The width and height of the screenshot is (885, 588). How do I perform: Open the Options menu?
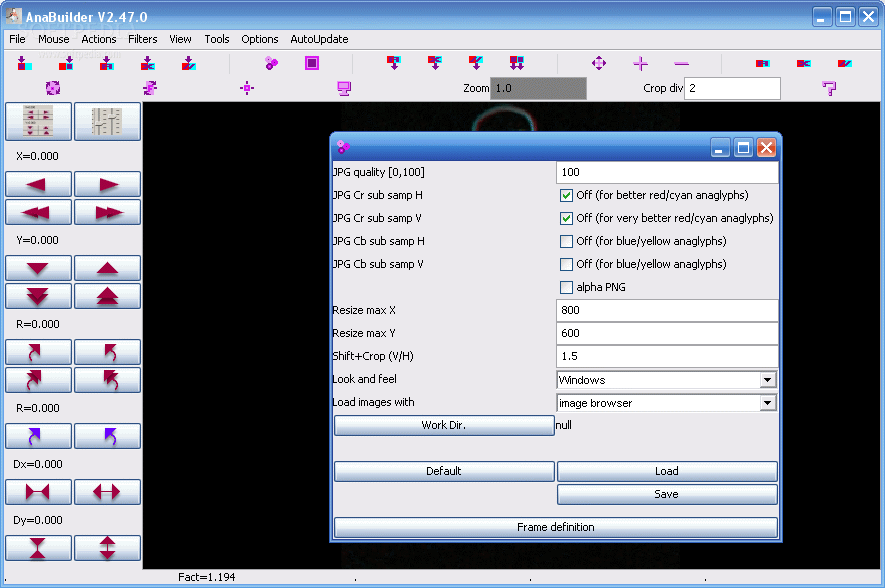[x=260, y=39]
